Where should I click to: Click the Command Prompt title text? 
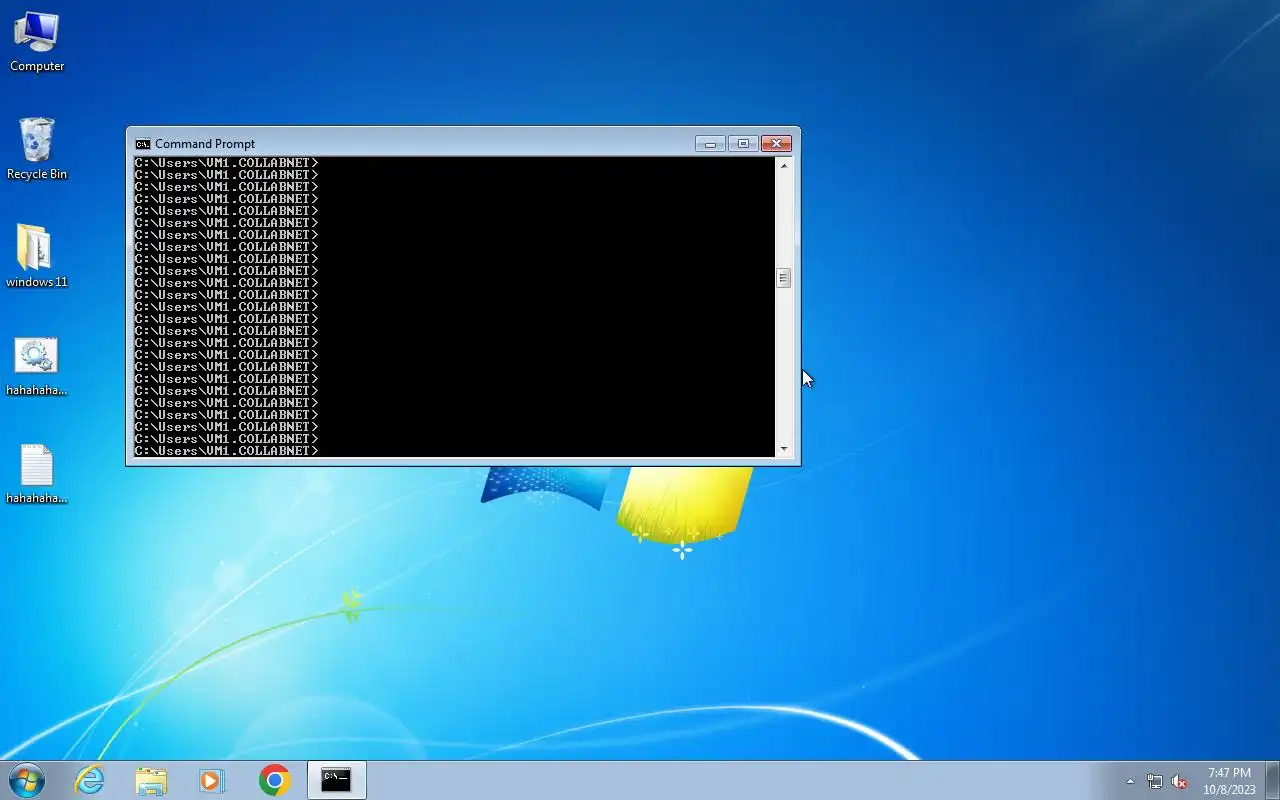coord(205,144)
